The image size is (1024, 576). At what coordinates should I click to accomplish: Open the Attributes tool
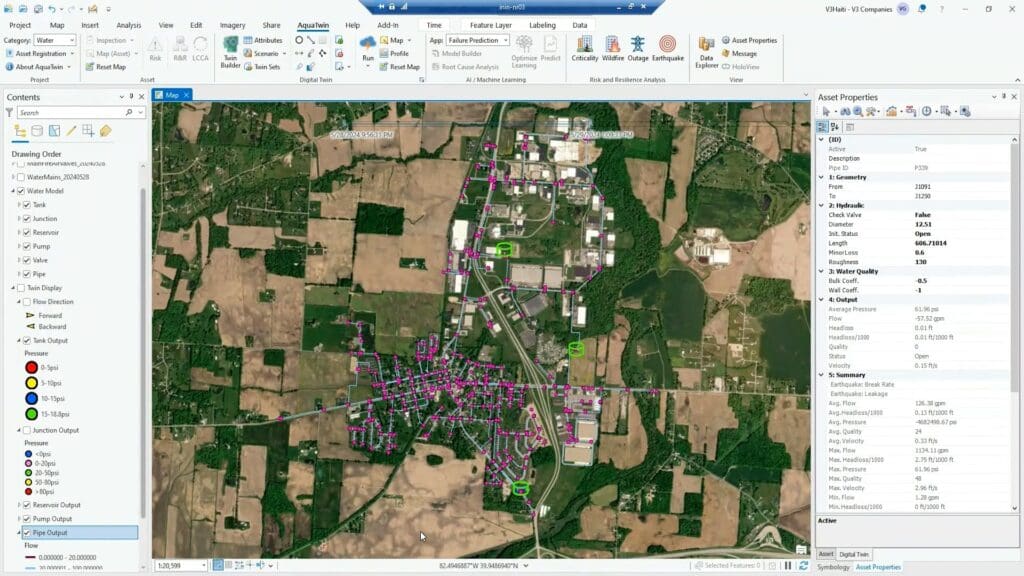click(263, 40)
